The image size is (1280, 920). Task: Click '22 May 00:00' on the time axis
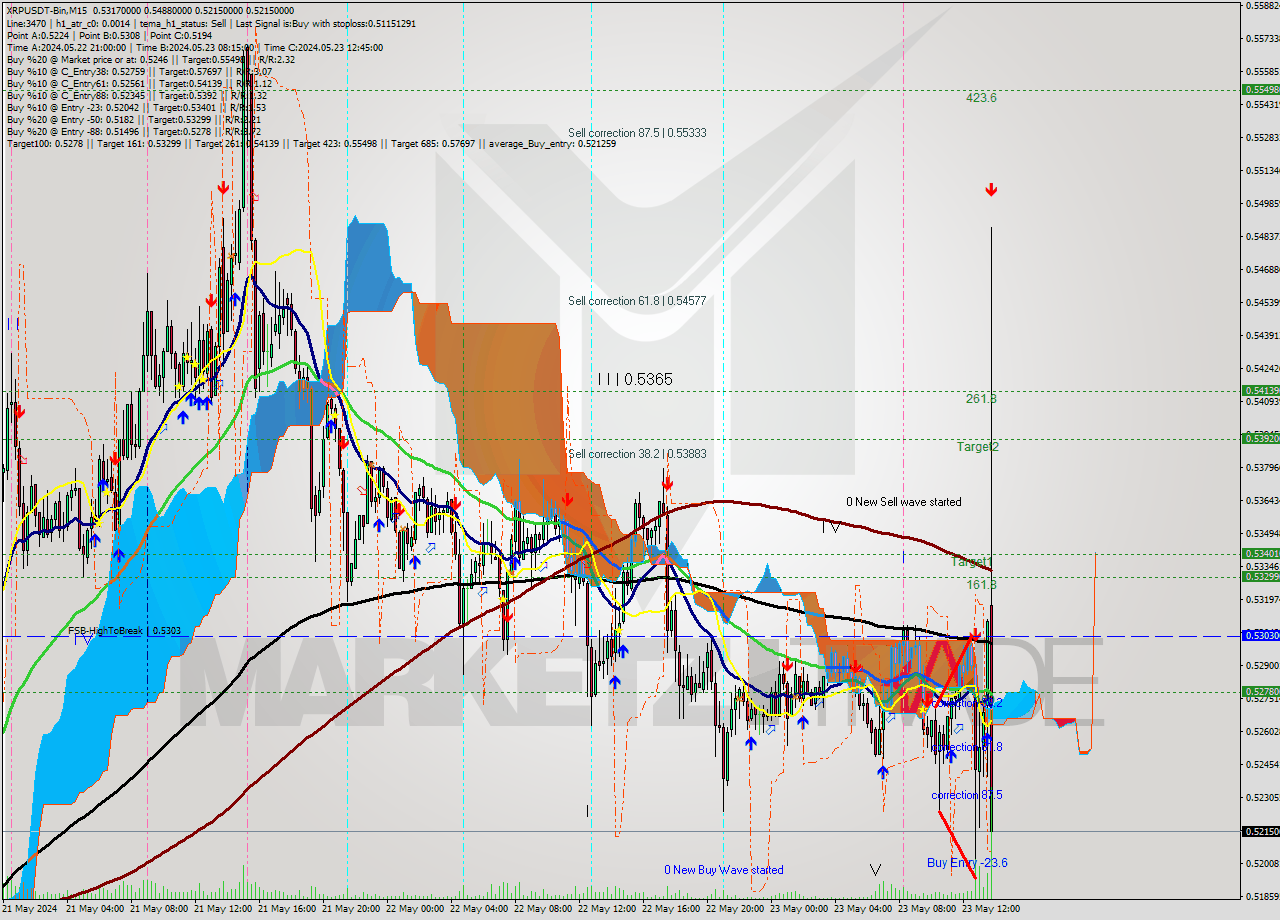coord(417,909)
